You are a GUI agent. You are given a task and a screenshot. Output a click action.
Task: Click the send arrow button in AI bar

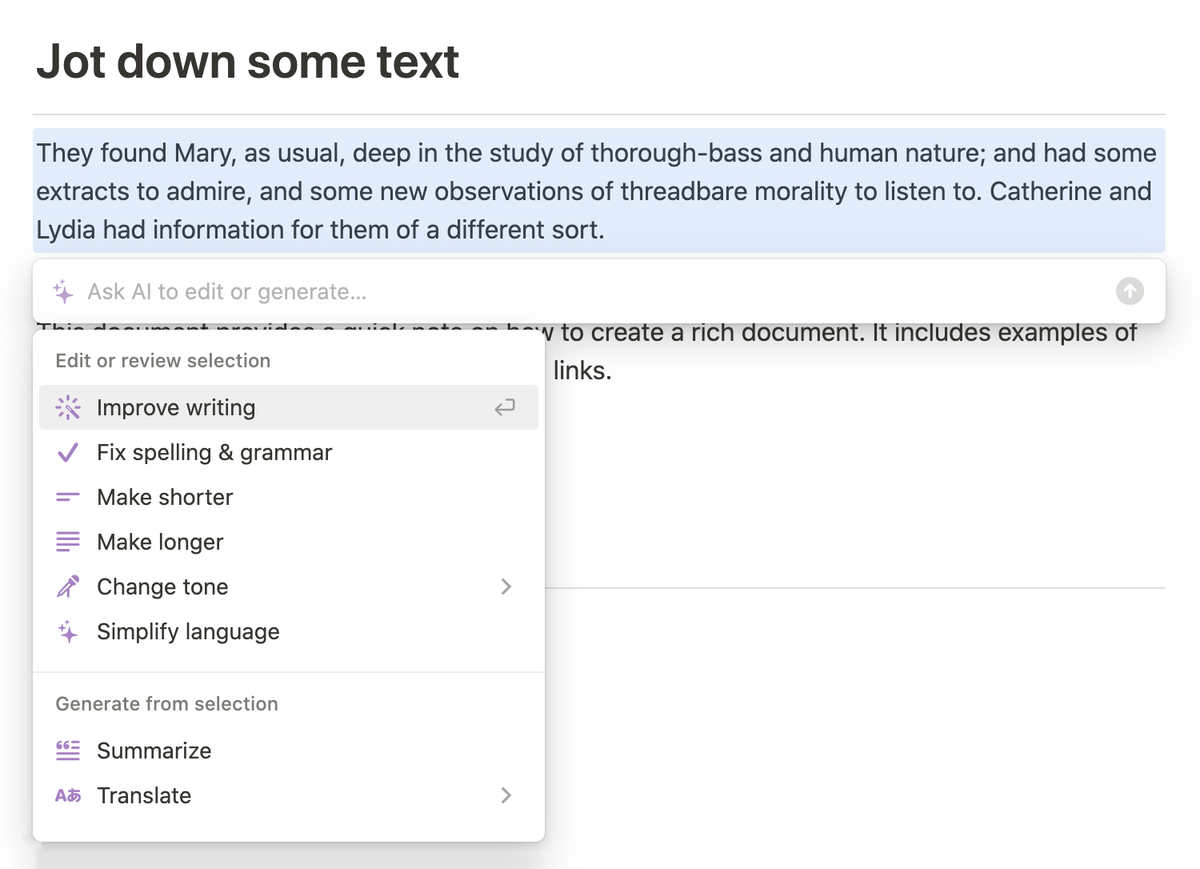(1129, 291)
